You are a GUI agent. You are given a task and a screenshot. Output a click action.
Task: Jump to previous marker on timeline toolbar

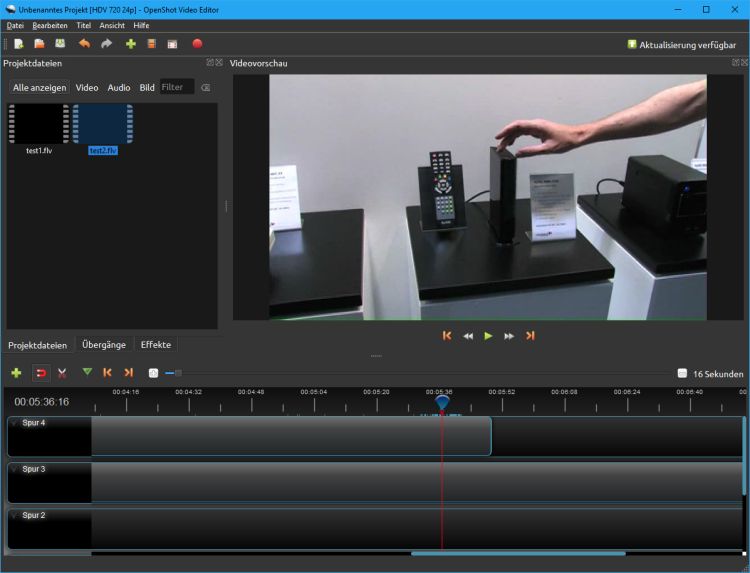[x=108, y=373]
